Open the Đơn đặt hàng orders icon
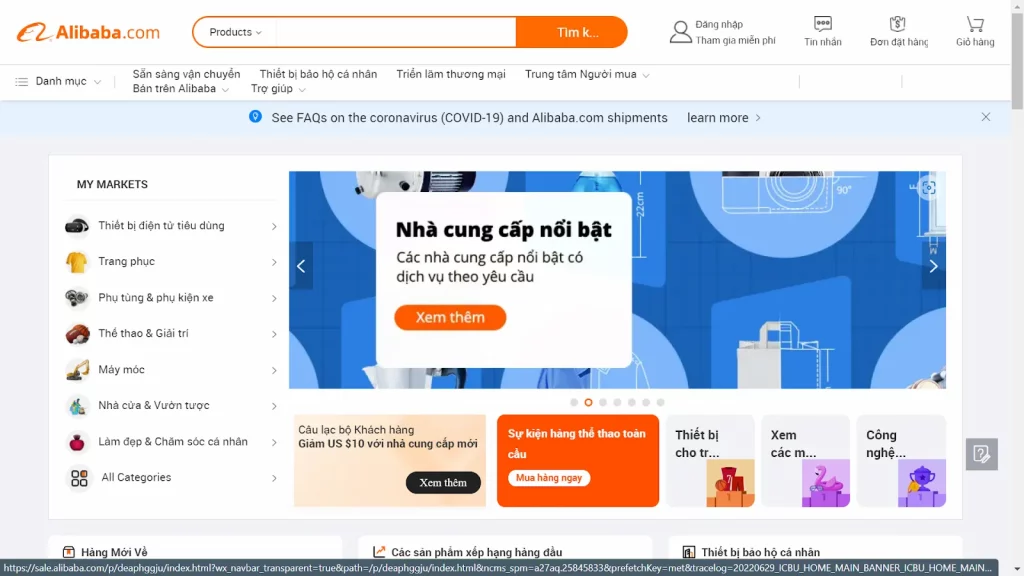This screenshot has height=576, width=1024. pos(897,24)
